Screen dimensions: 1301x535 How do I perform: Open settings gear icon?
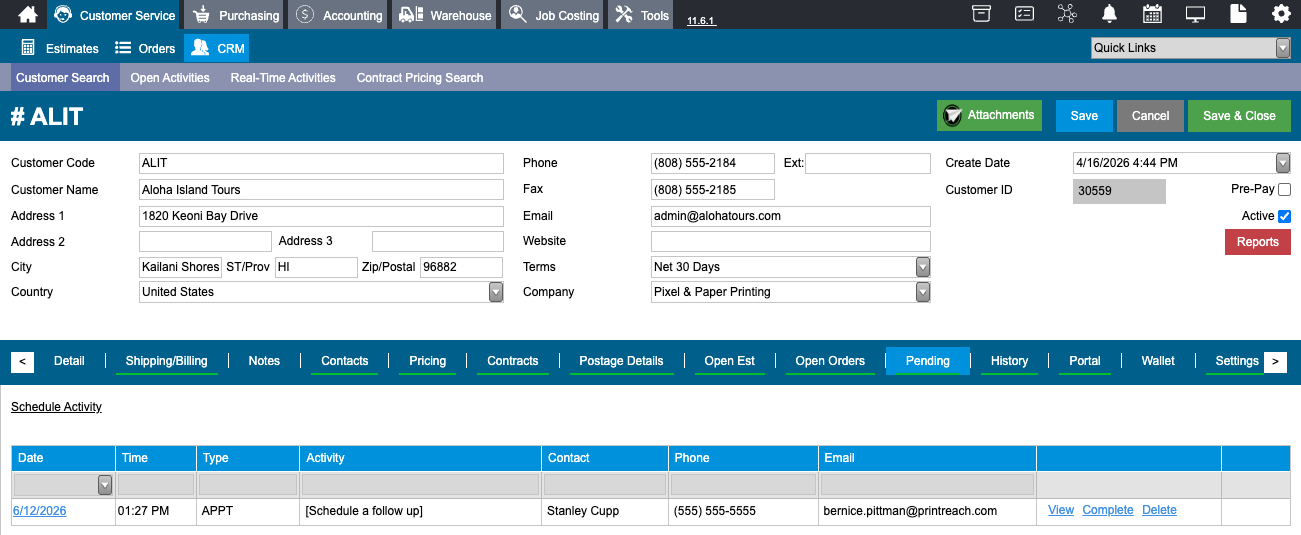(1281, 14)
